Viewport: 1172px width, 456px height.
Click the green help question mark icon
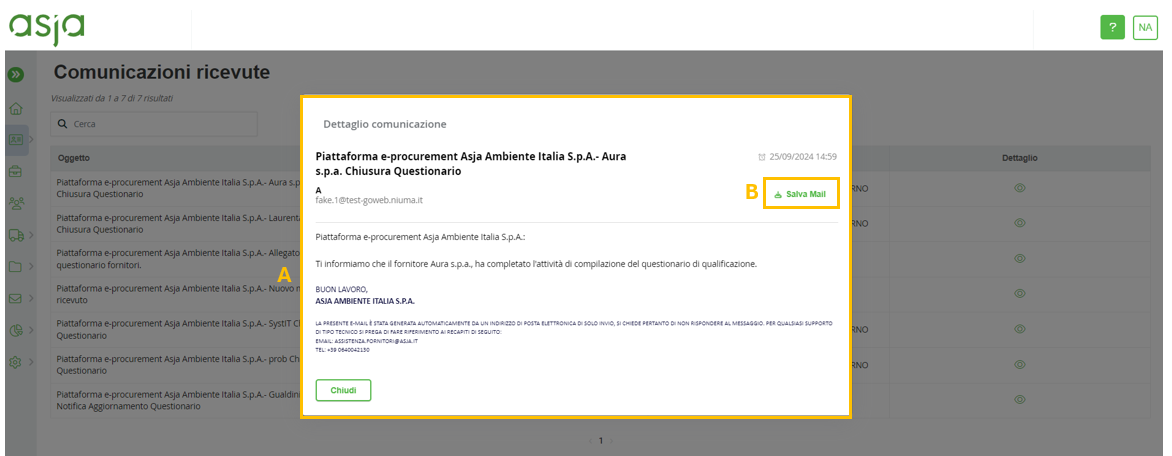coord(1112,28)
